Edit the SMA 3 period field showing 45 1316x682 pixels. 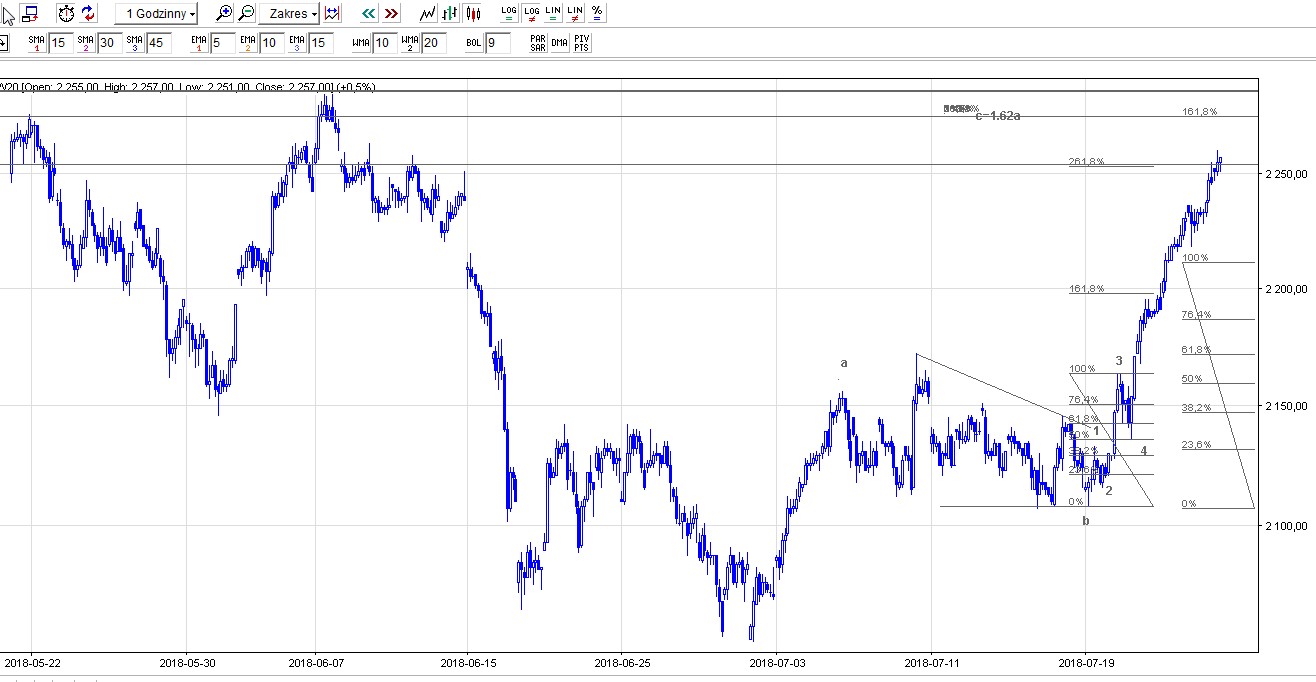pos(159,43)
